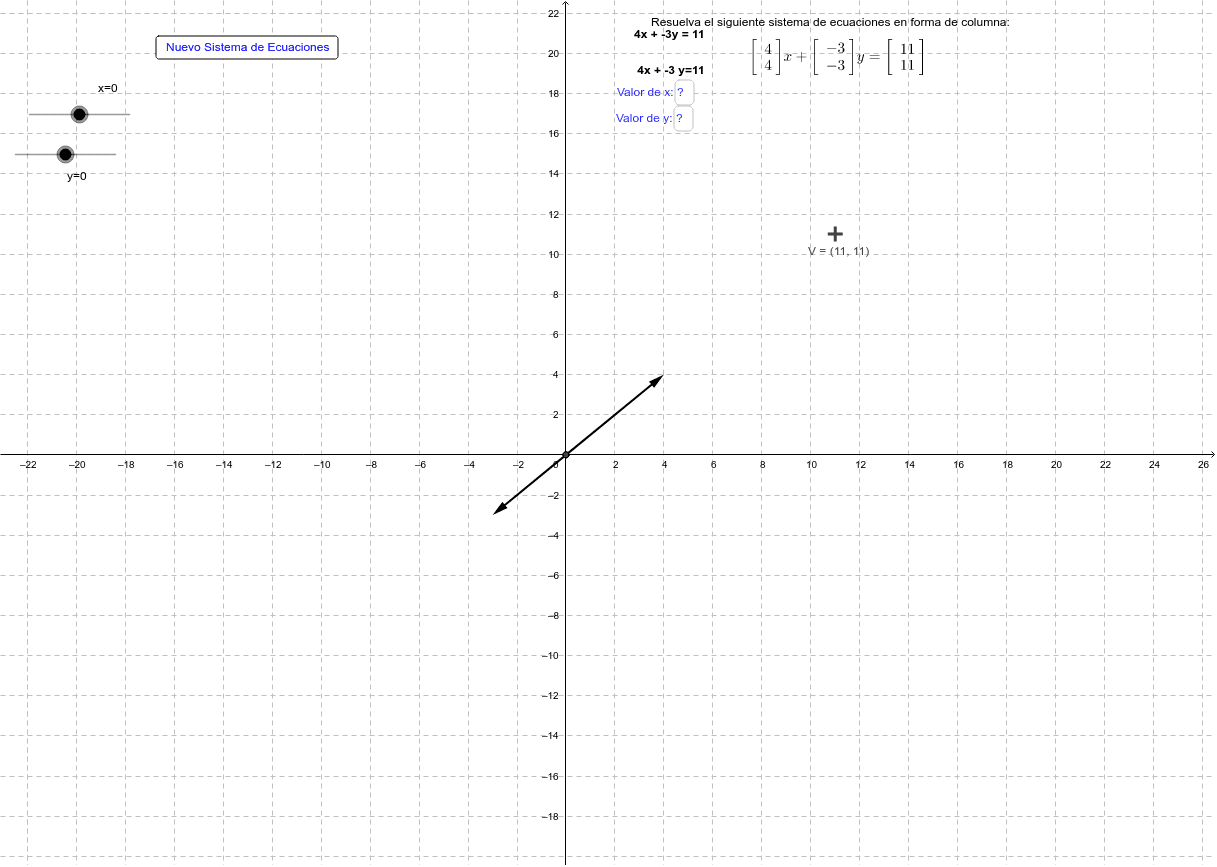Image resolution: width=1217 pixels, height=867 pixels.
Task: Click the Nuevo Sistema de Ecuaciones button
Action: click(247, 47)
